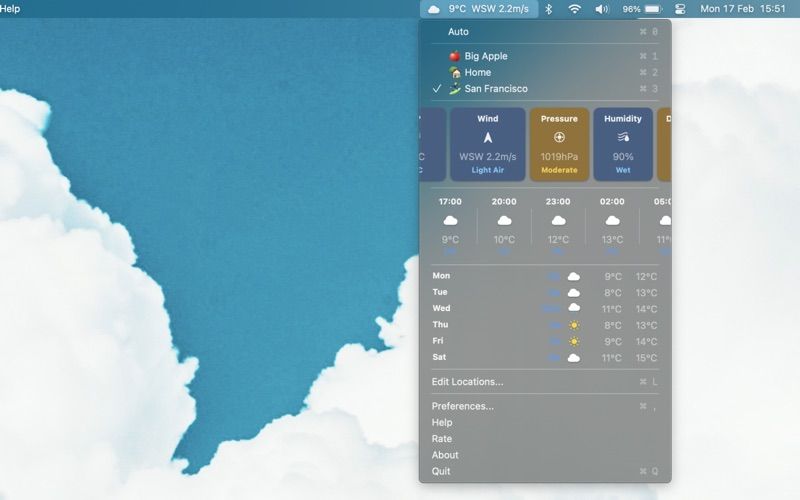Open the Help menu in menu bar
This screenshot has width=800, height=500.
10,9
